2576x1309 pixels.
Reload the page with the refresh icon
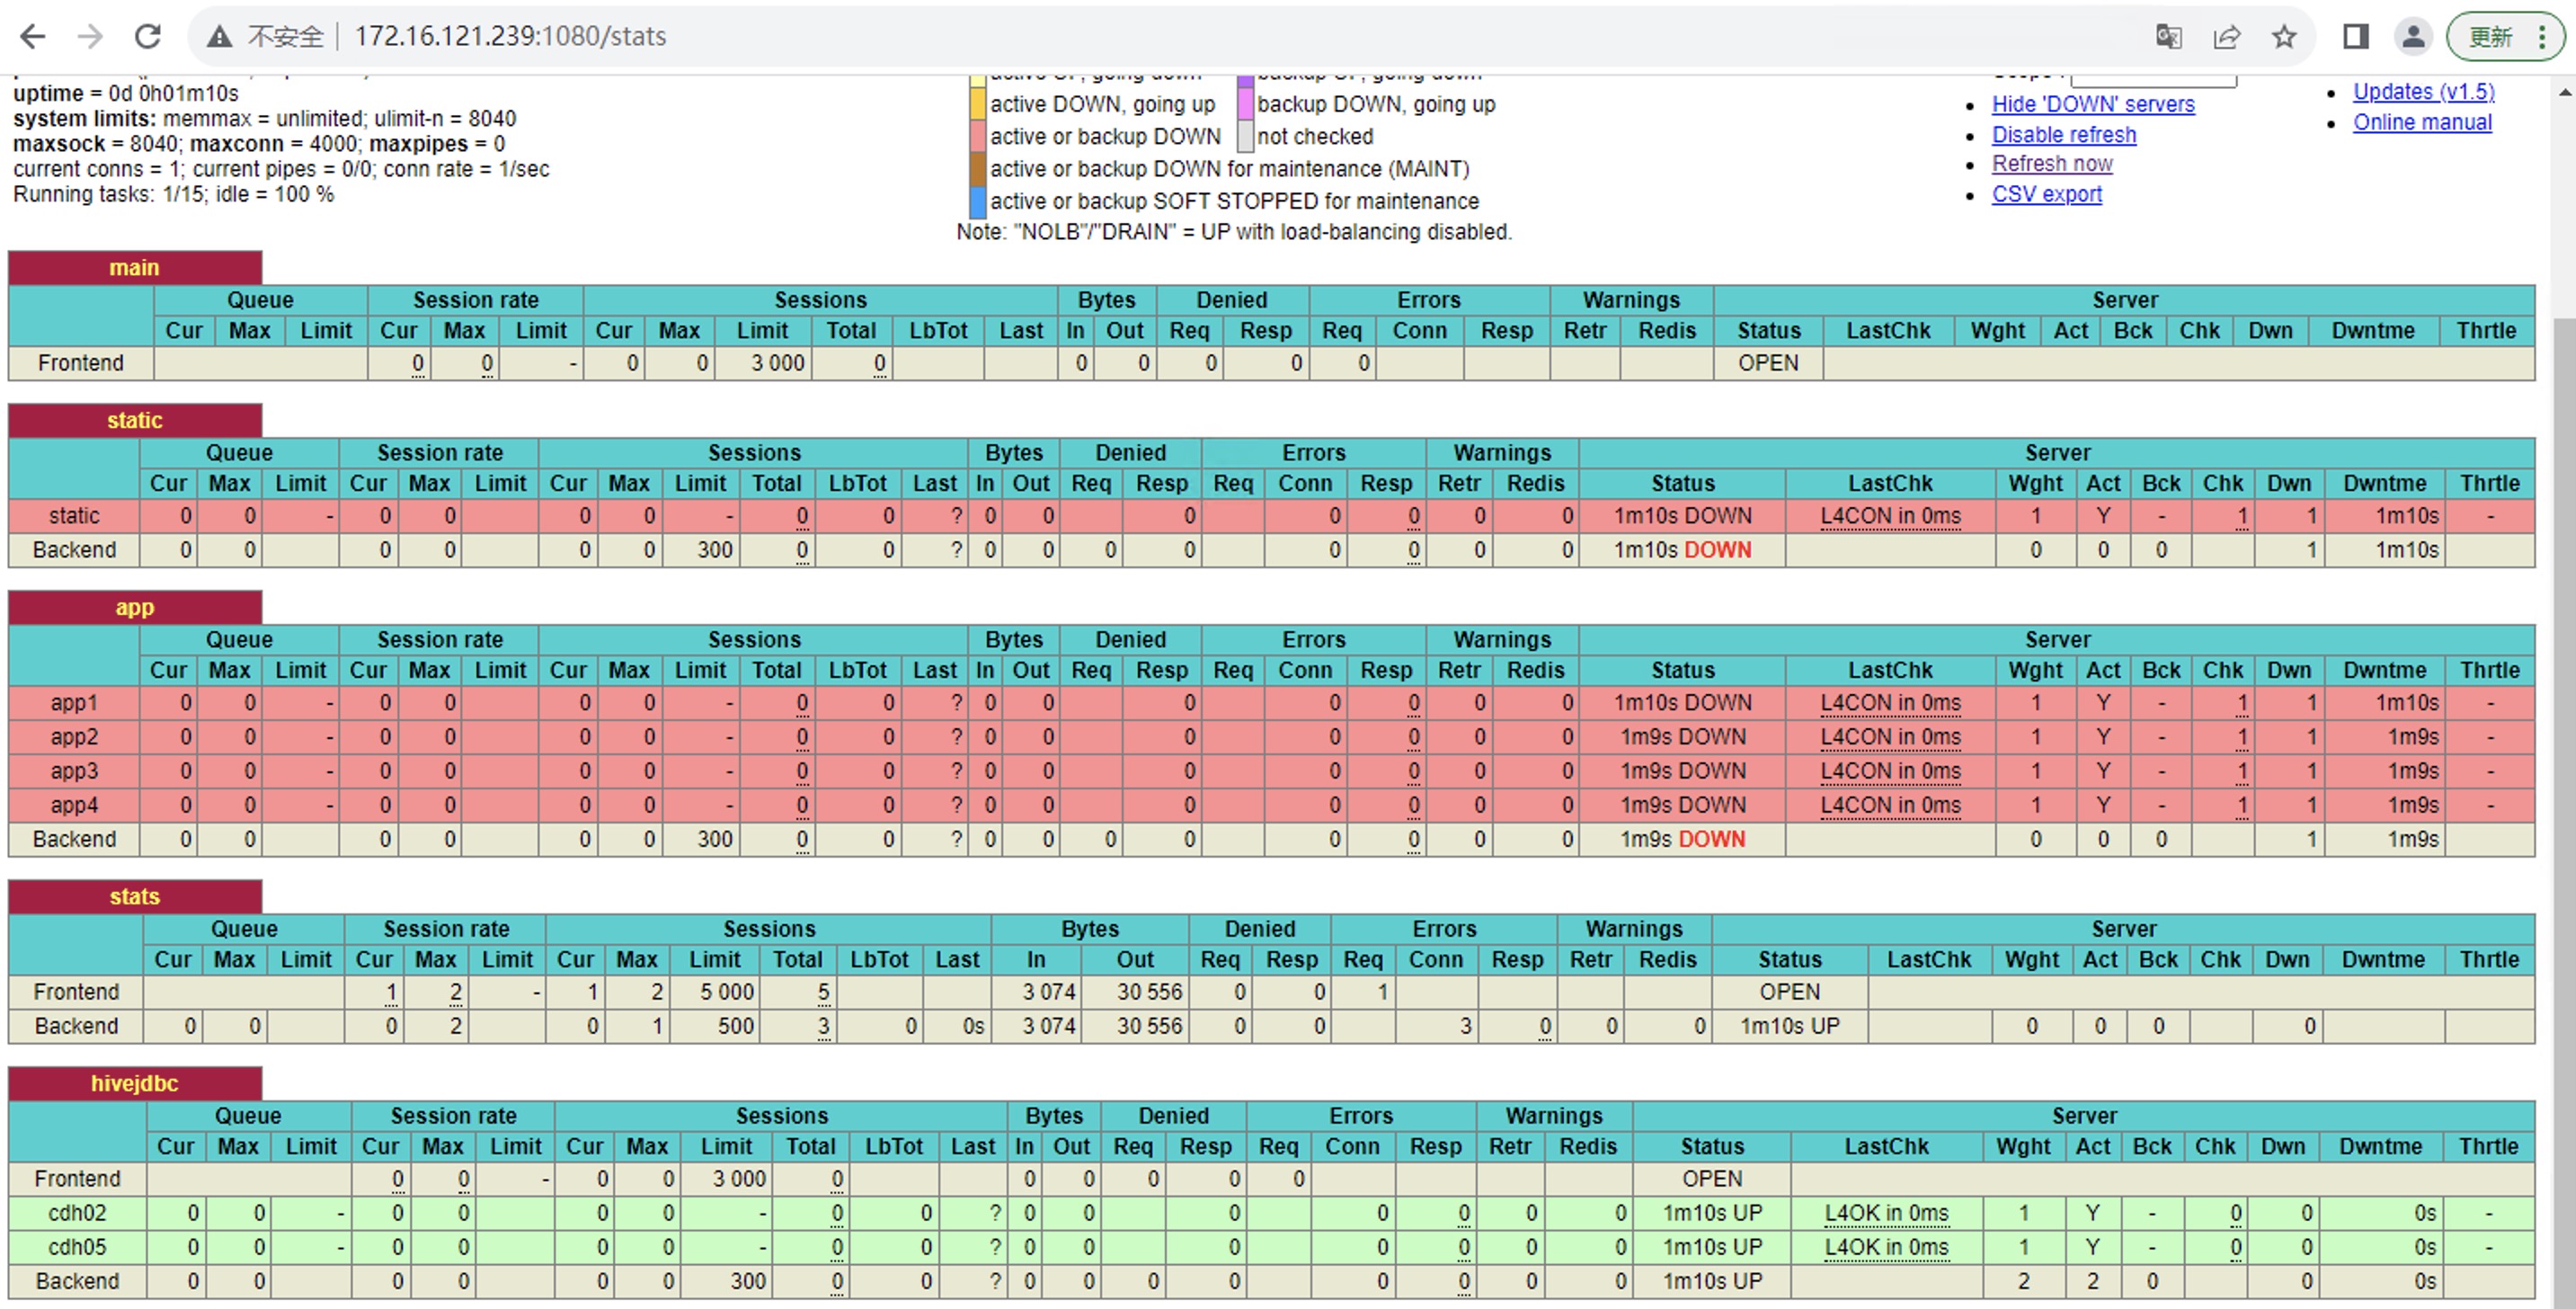point(148,37)
